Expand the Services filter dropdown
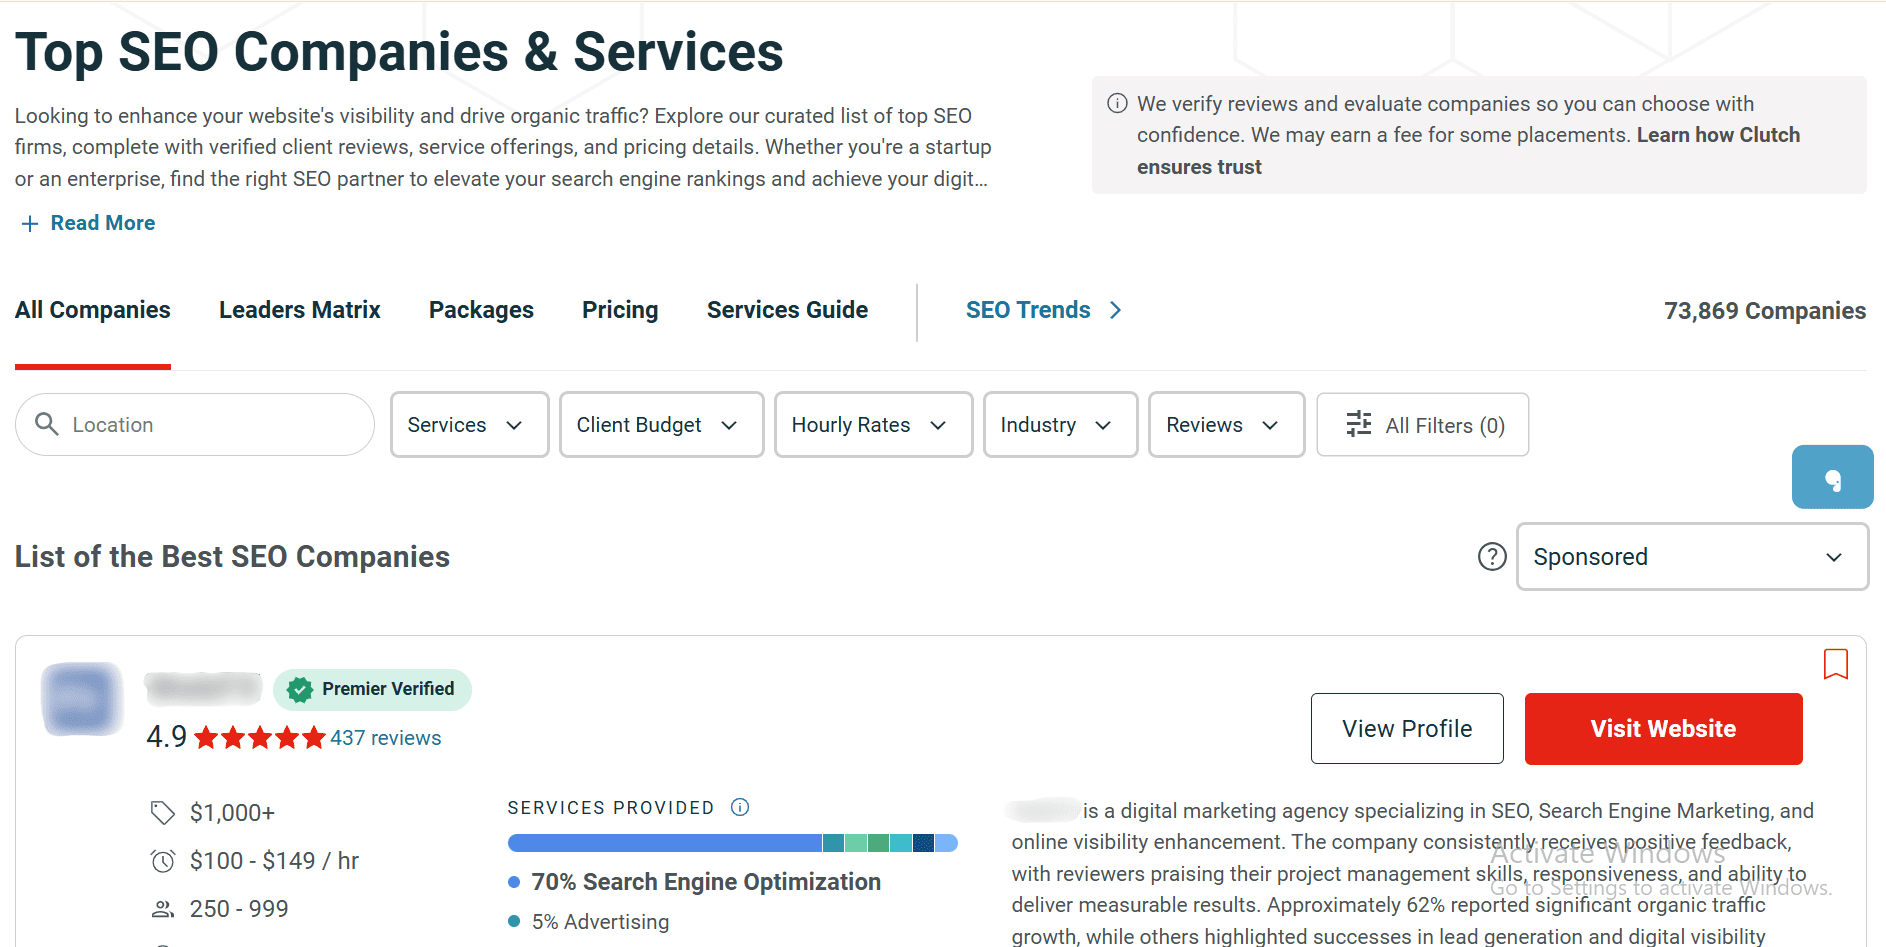Screen dimensions: 1886x947 pos(468,425)
